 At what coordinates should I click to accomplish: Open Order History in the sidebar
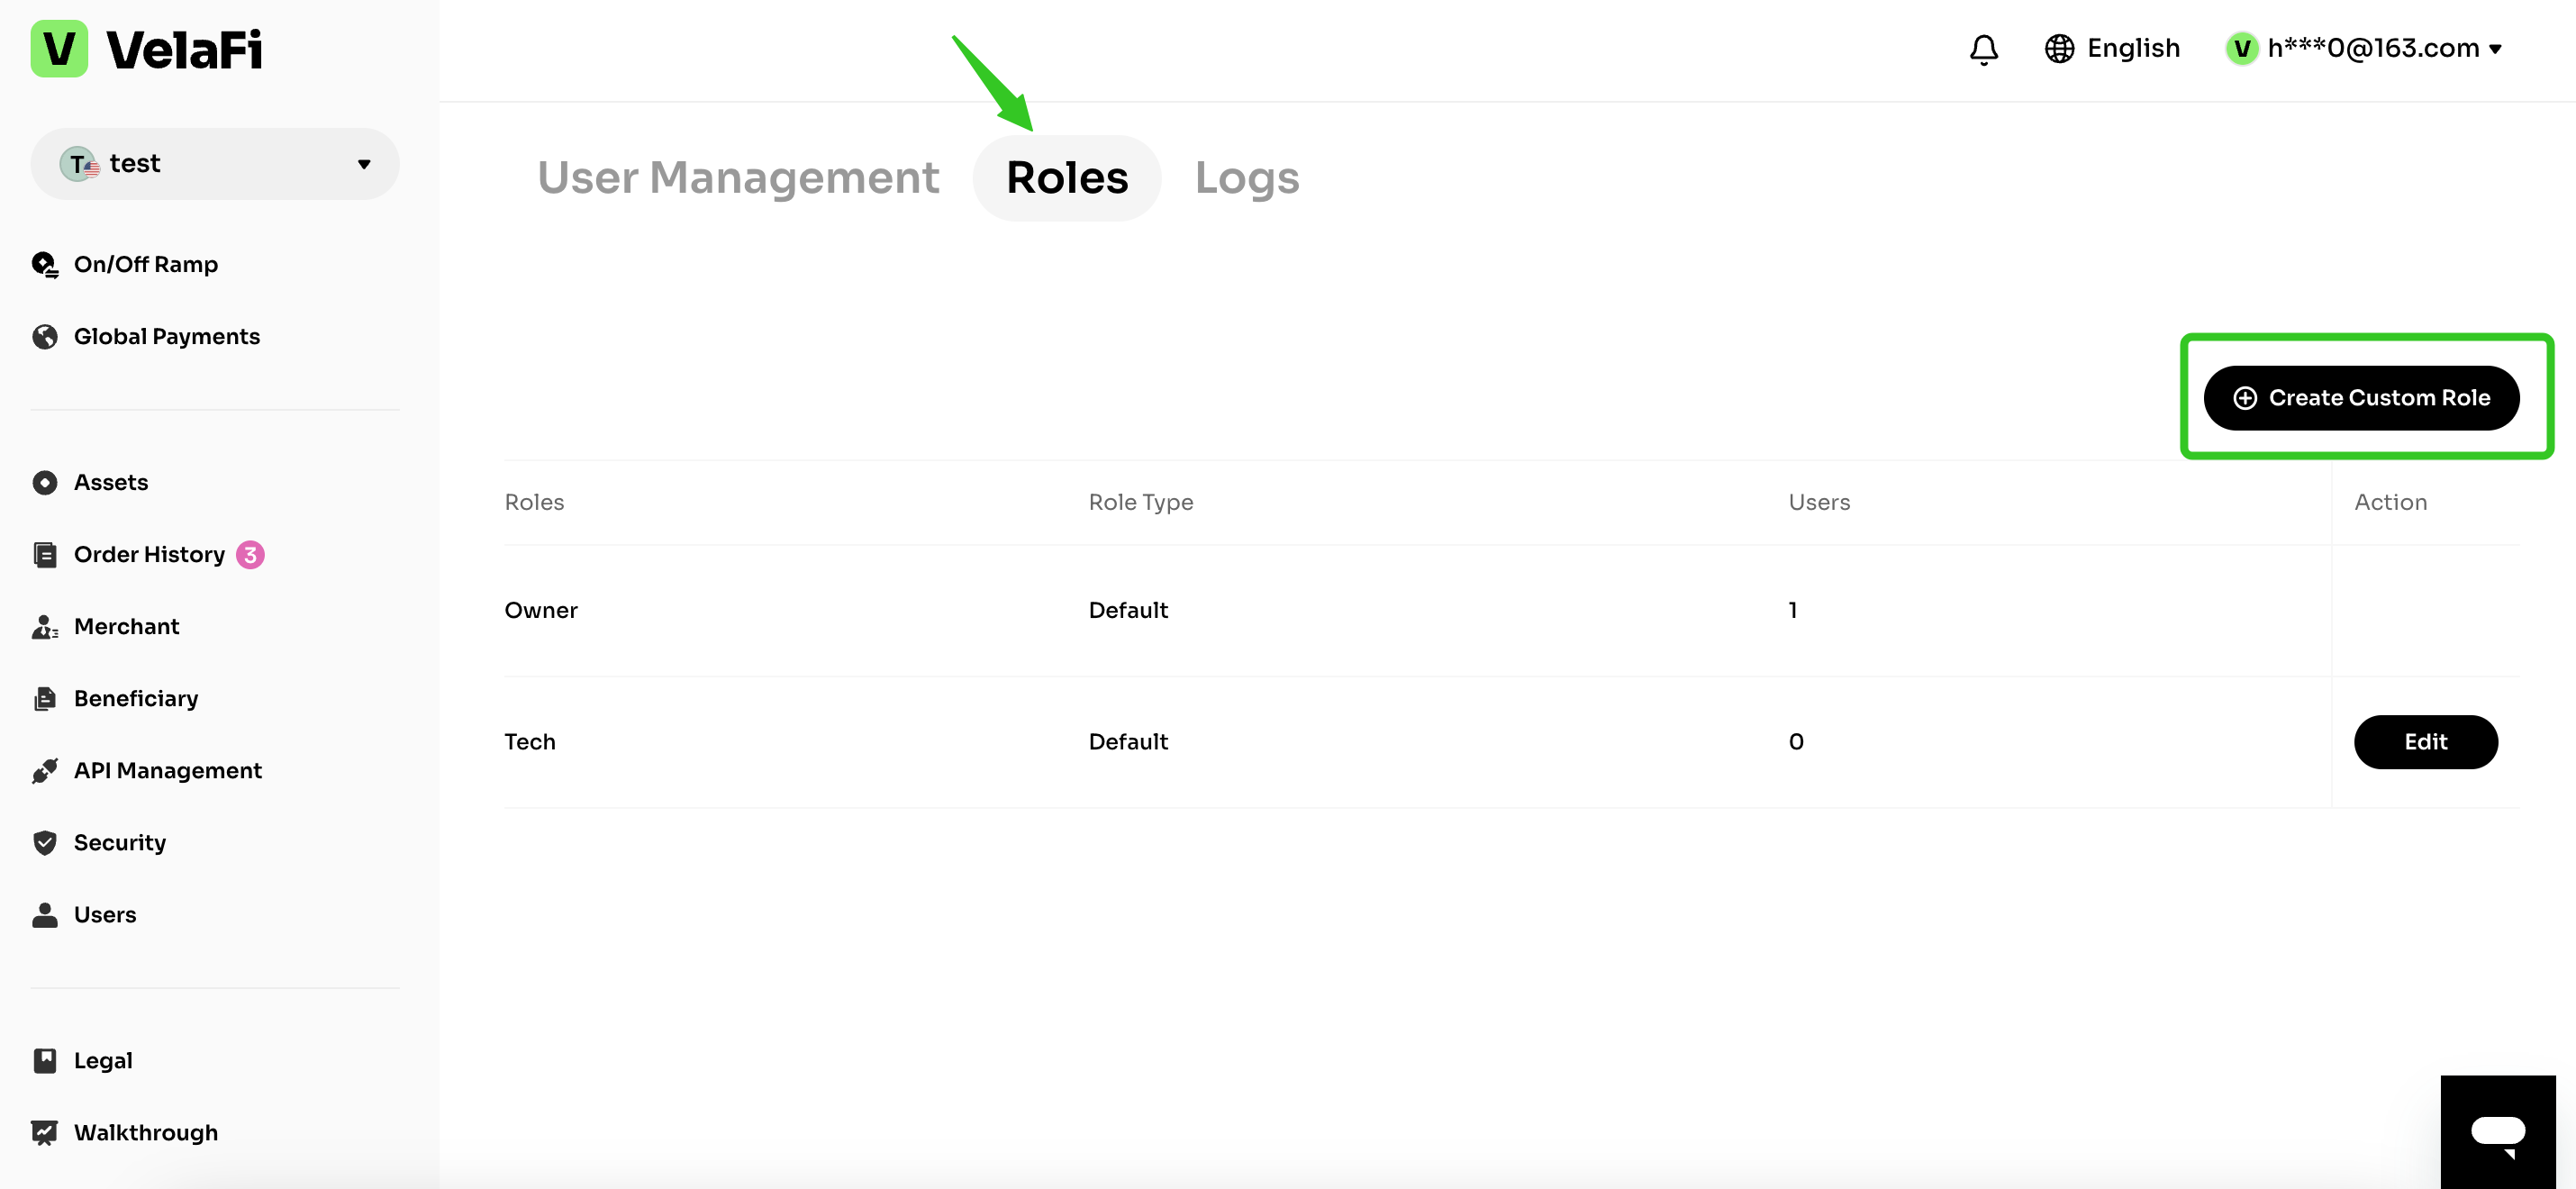(x=149, y=554)
